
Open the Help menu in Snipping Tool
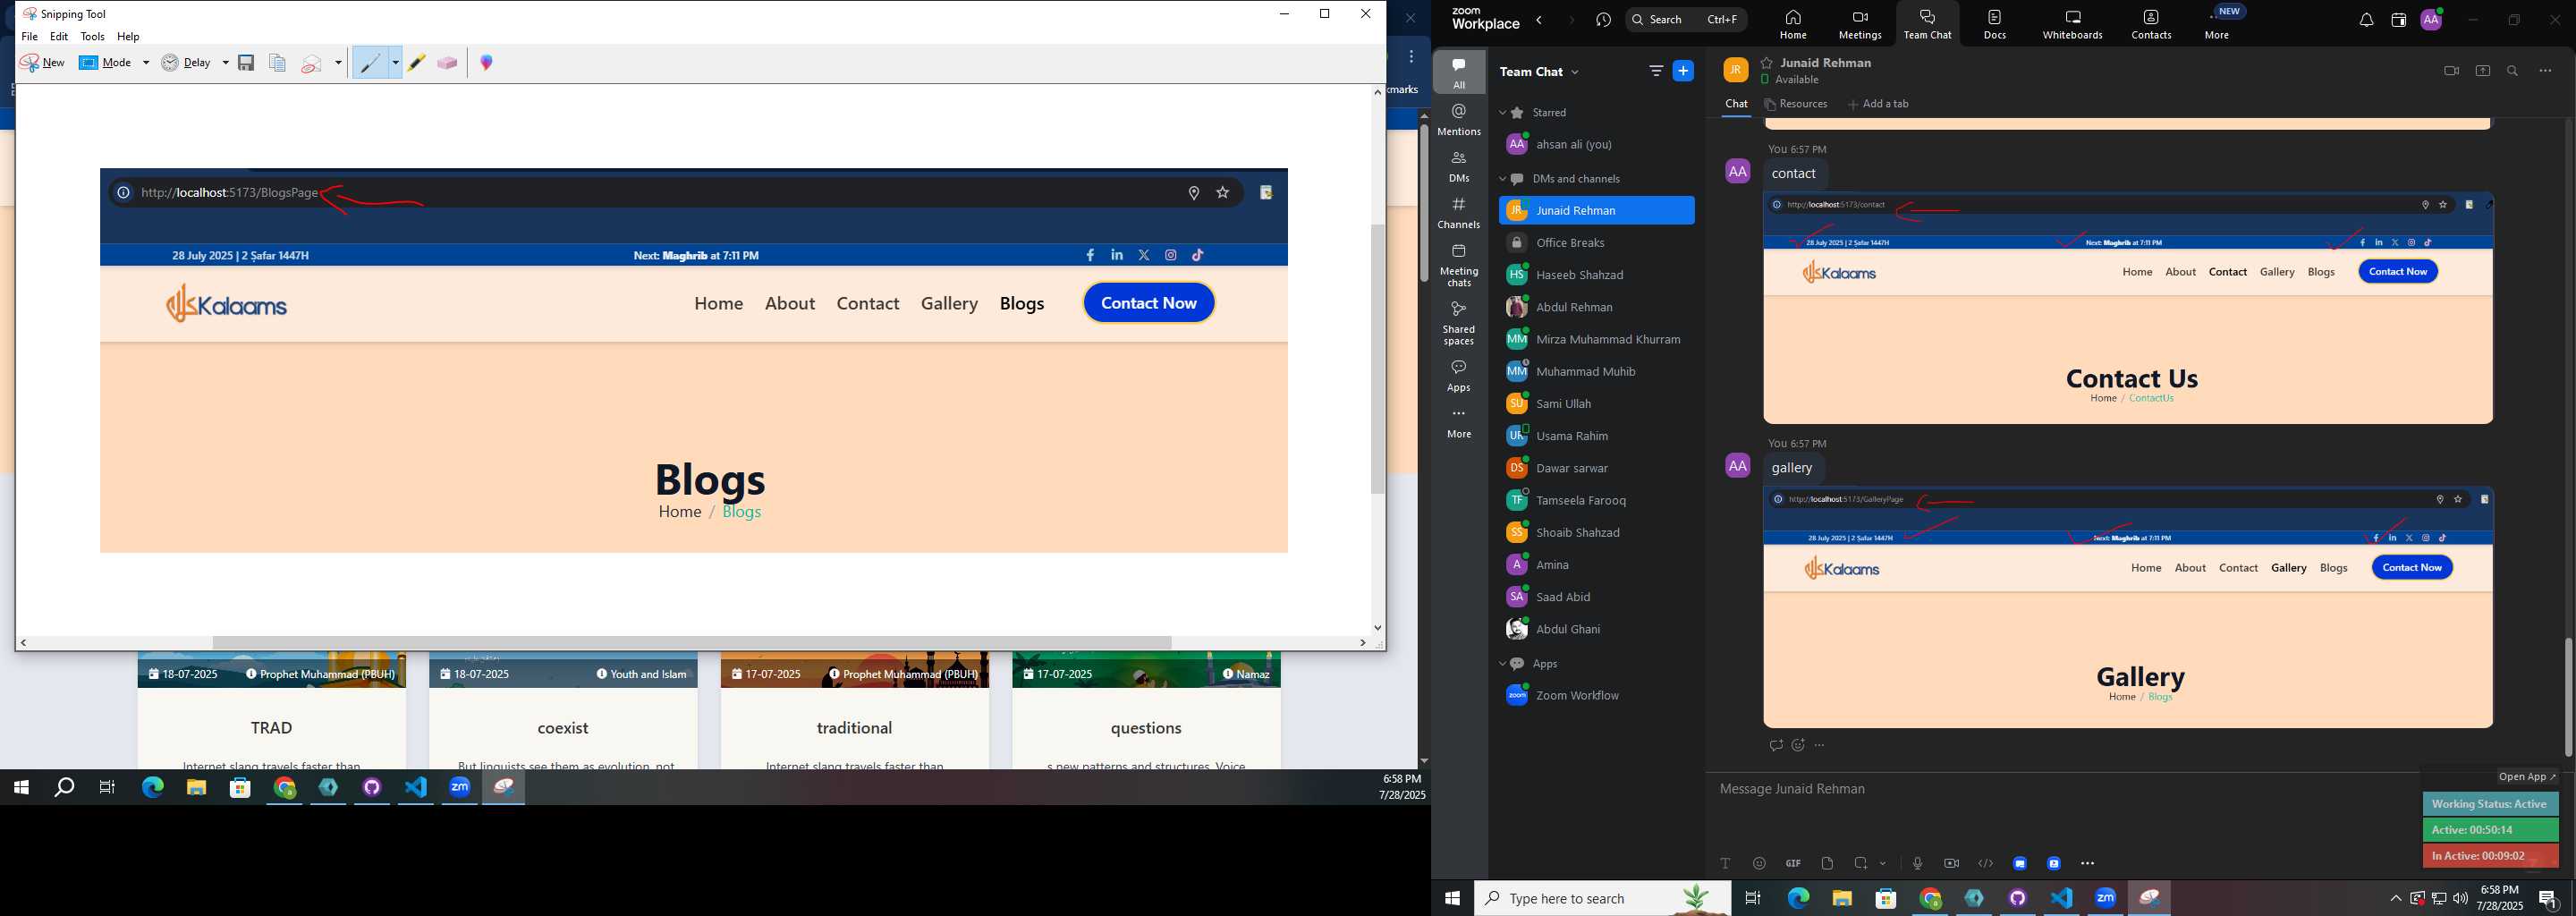(128, 37)
